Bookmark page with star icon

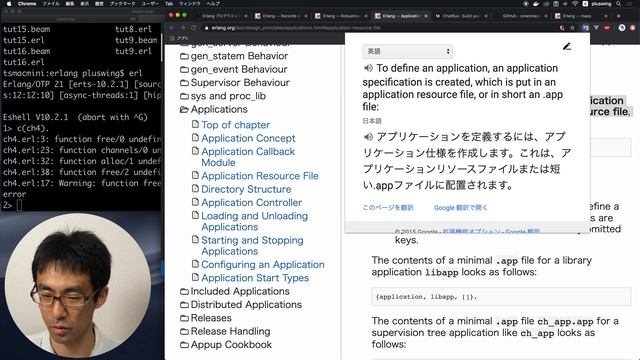573,28
